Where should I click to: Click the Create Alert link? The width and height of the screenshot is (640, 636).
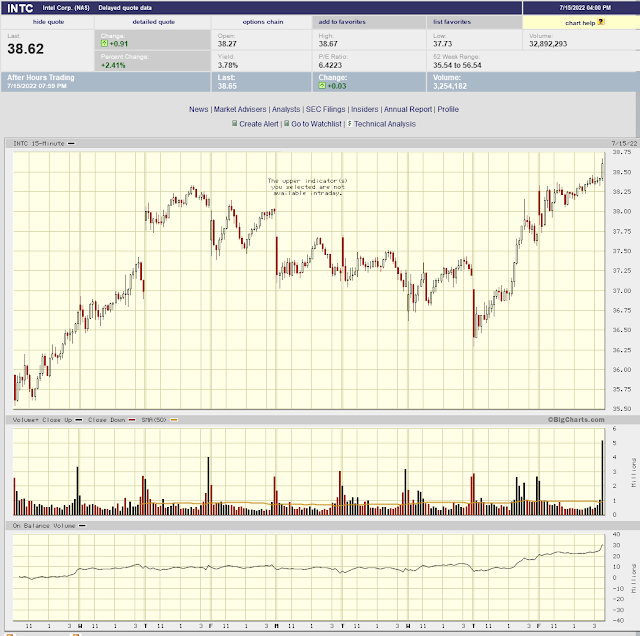click(x=259, y=124)
